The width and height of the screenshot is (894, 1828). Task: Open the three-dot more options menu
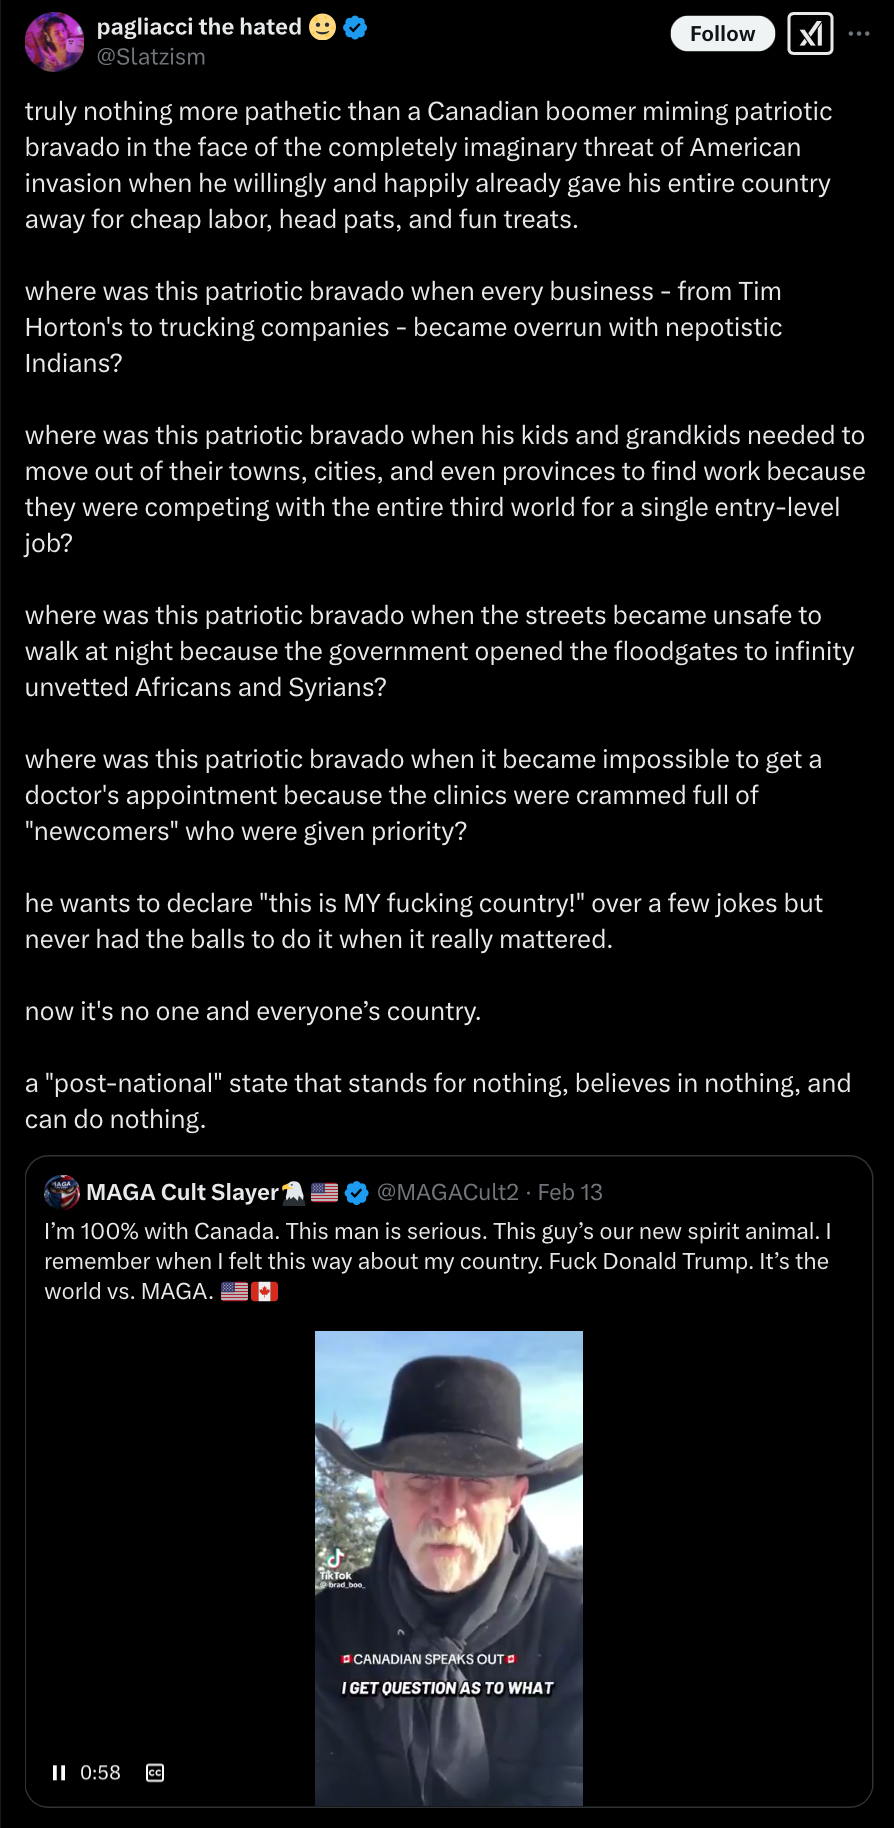click(859, 33)
